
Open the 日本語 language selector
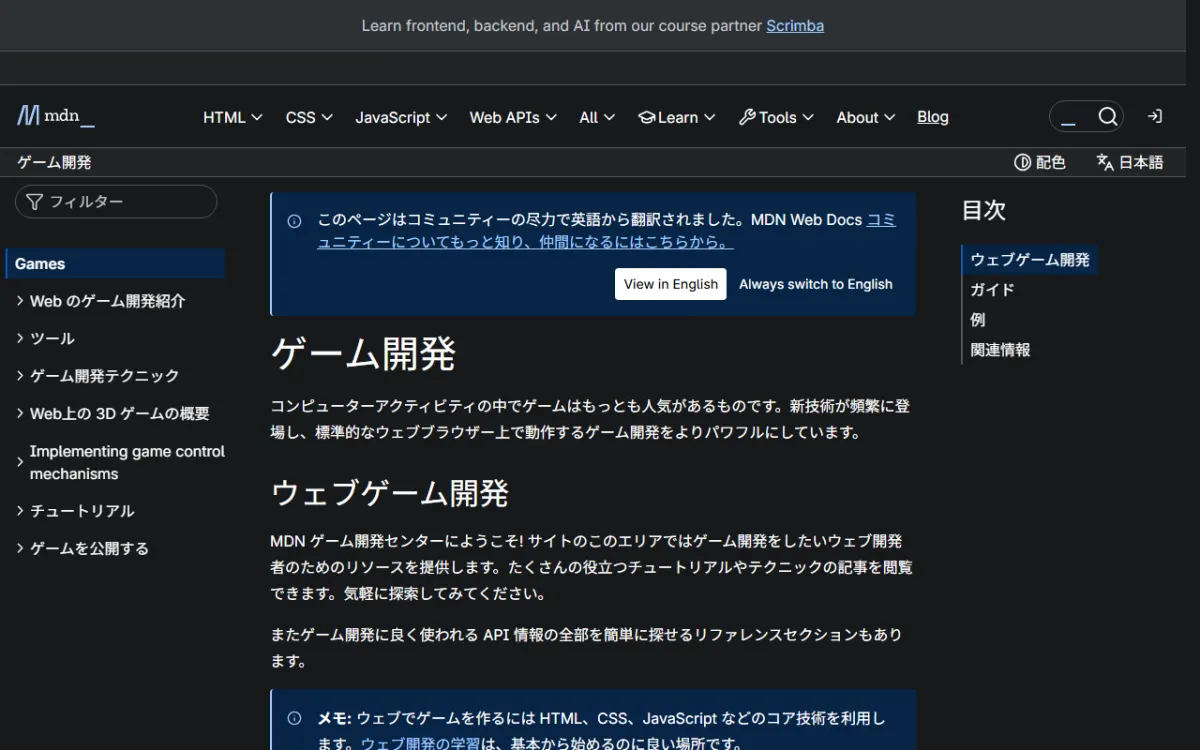click(1130, 162)
